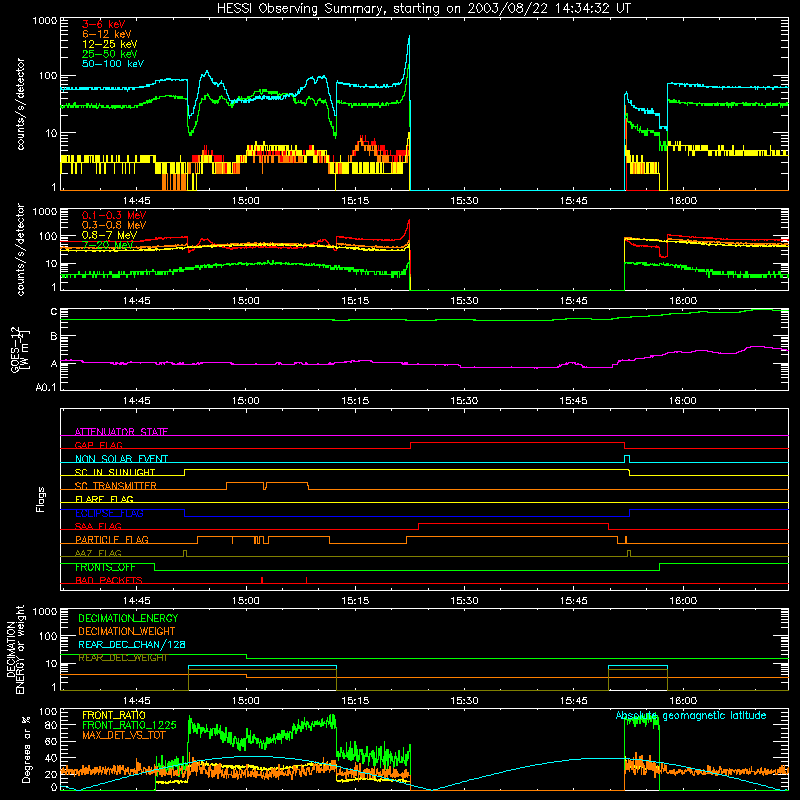Image resolution: width=800 pixels, height=800 pixels.
Task: Click the 'SAA_FLAG' label
Action: click(x=98, y=526)
